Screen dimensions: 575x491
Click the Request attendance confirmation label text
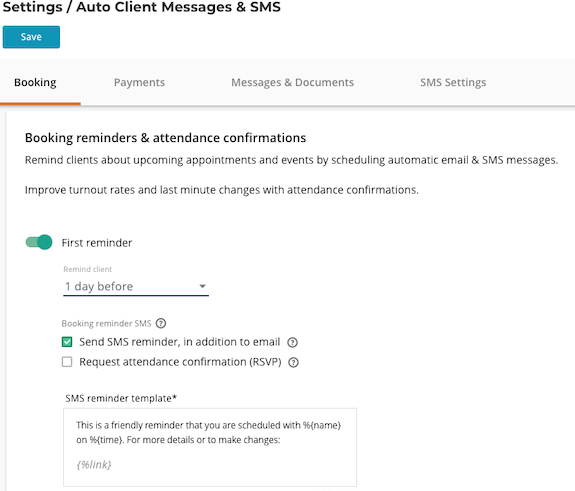(x=180, y=362)
